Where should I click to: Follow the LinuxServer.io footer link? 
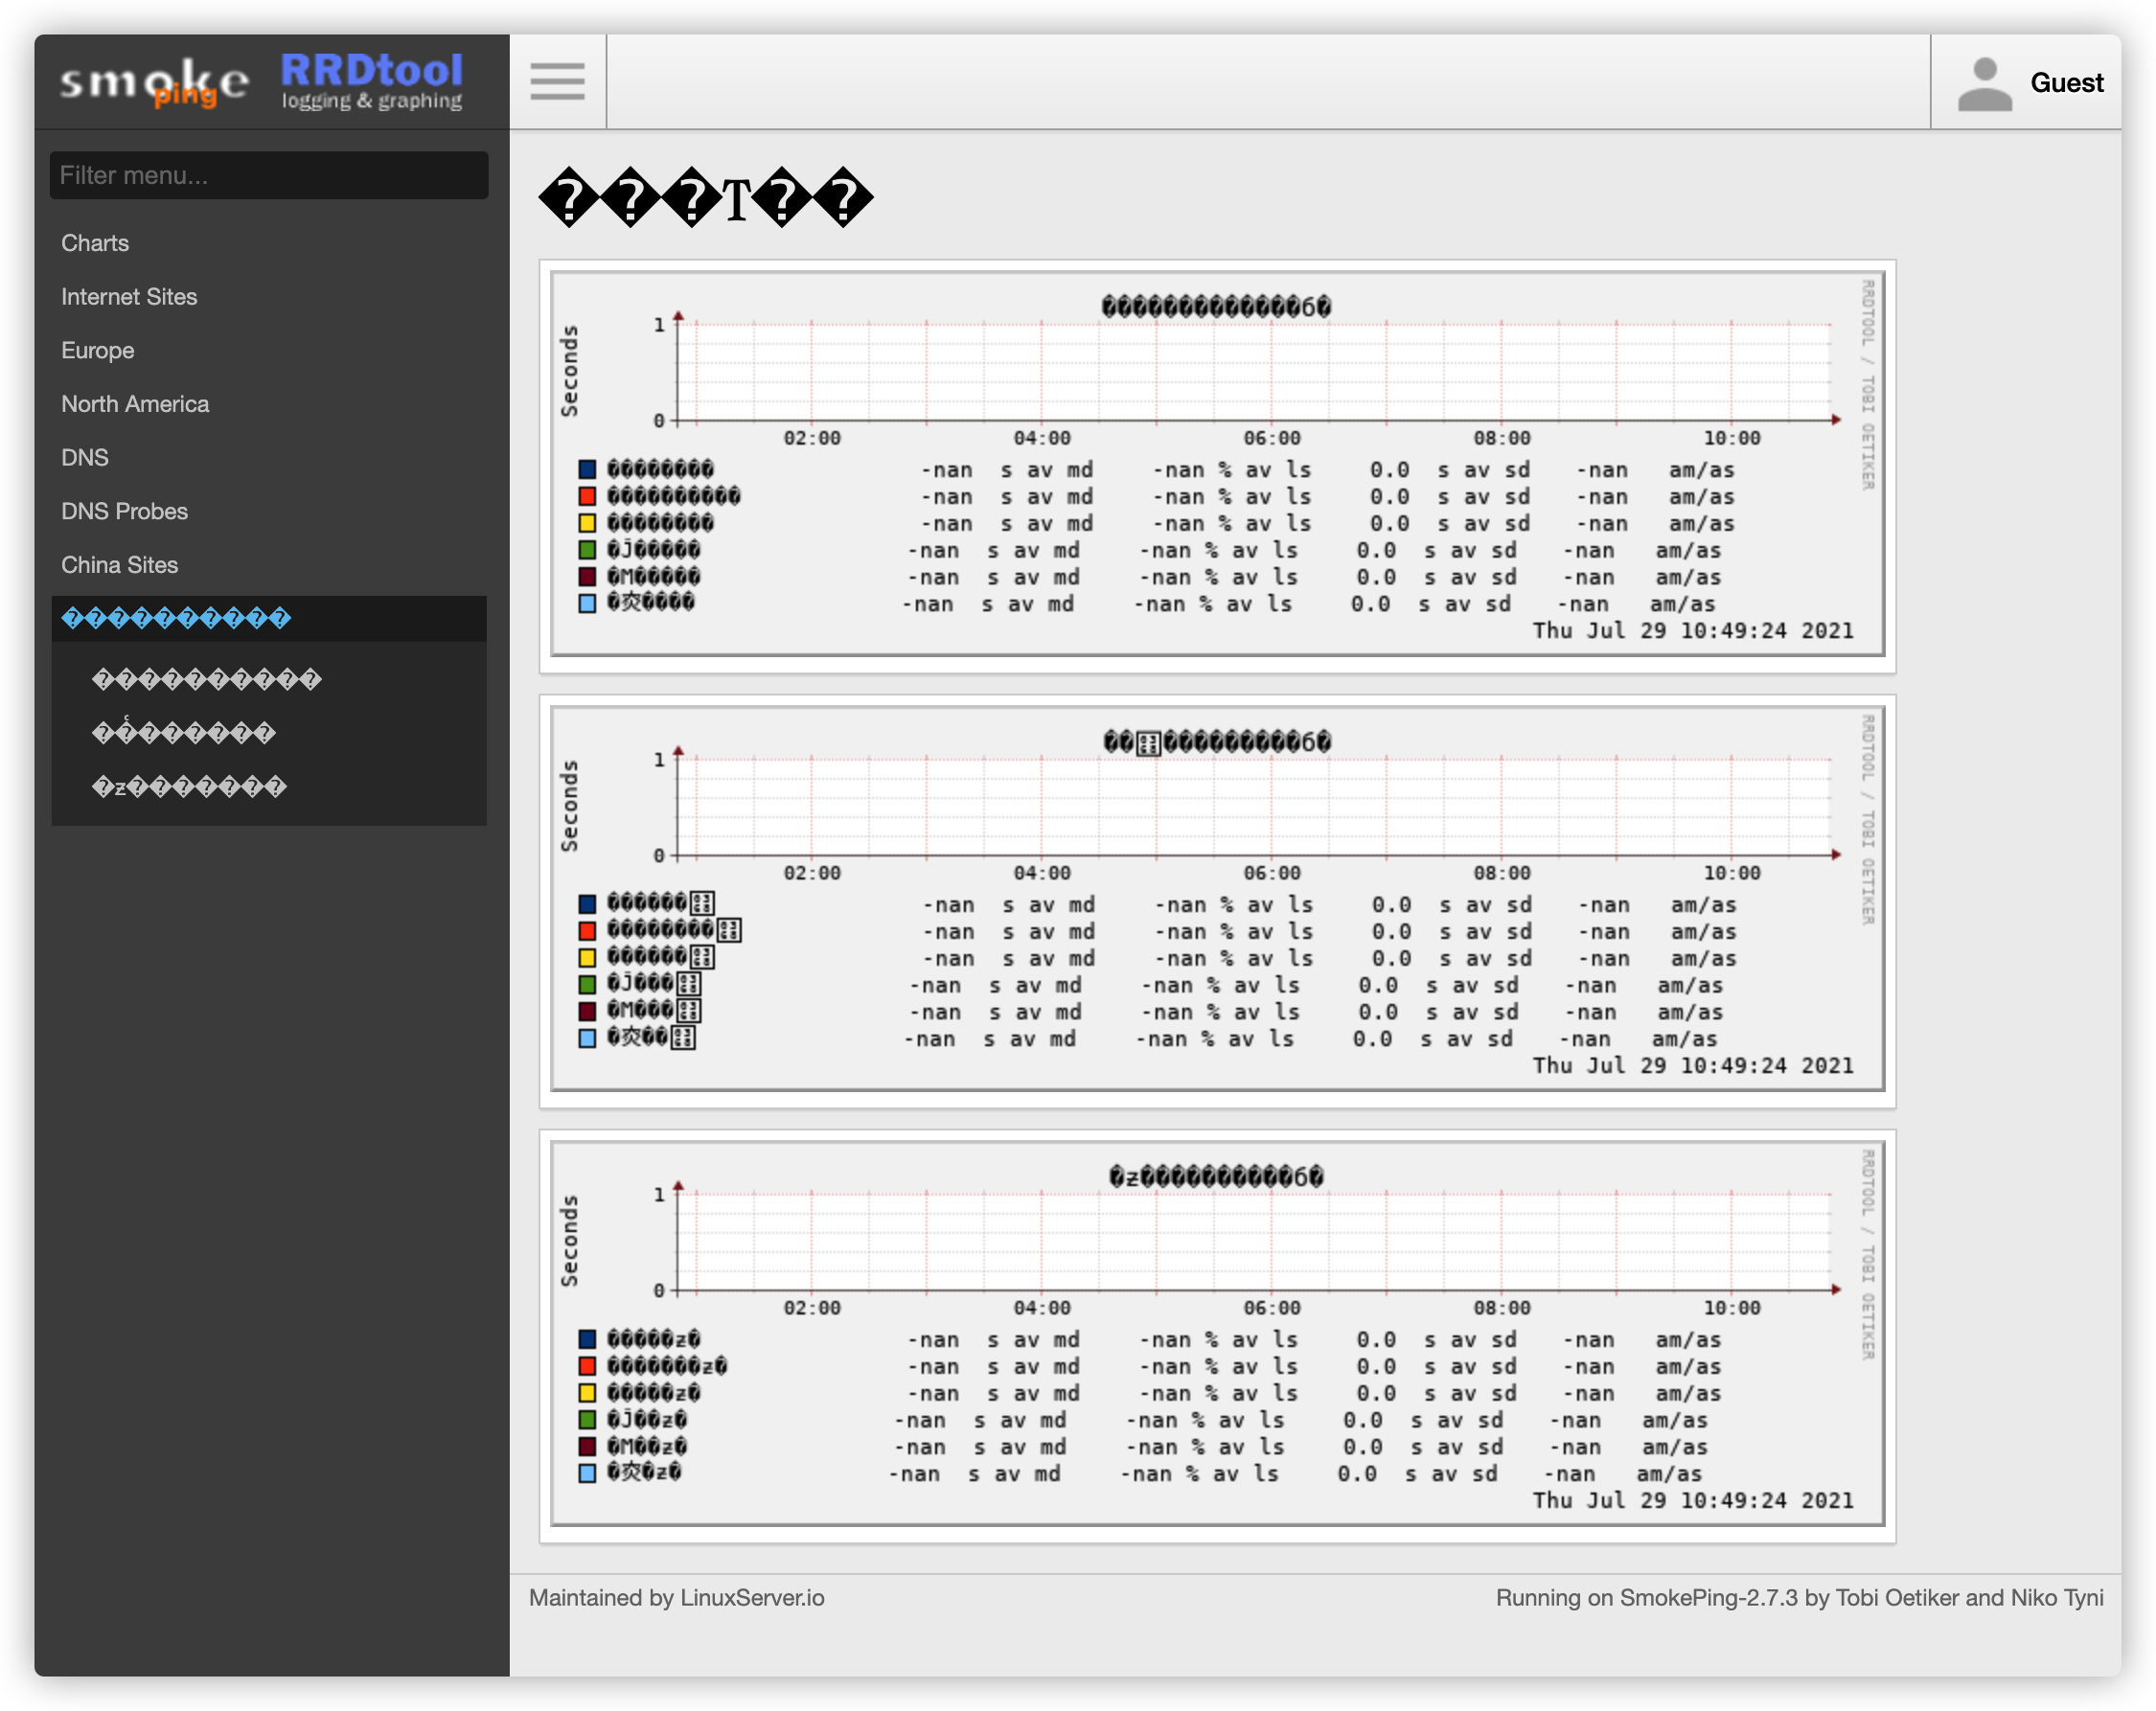click(752, 1598)
